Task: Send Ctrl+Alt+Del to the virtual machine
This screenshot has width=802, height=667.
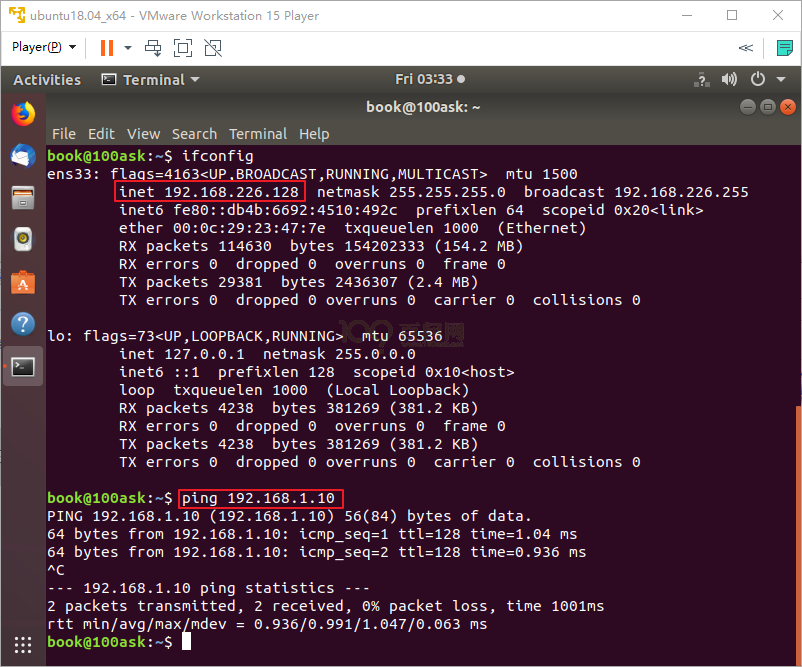Action: 153,48
